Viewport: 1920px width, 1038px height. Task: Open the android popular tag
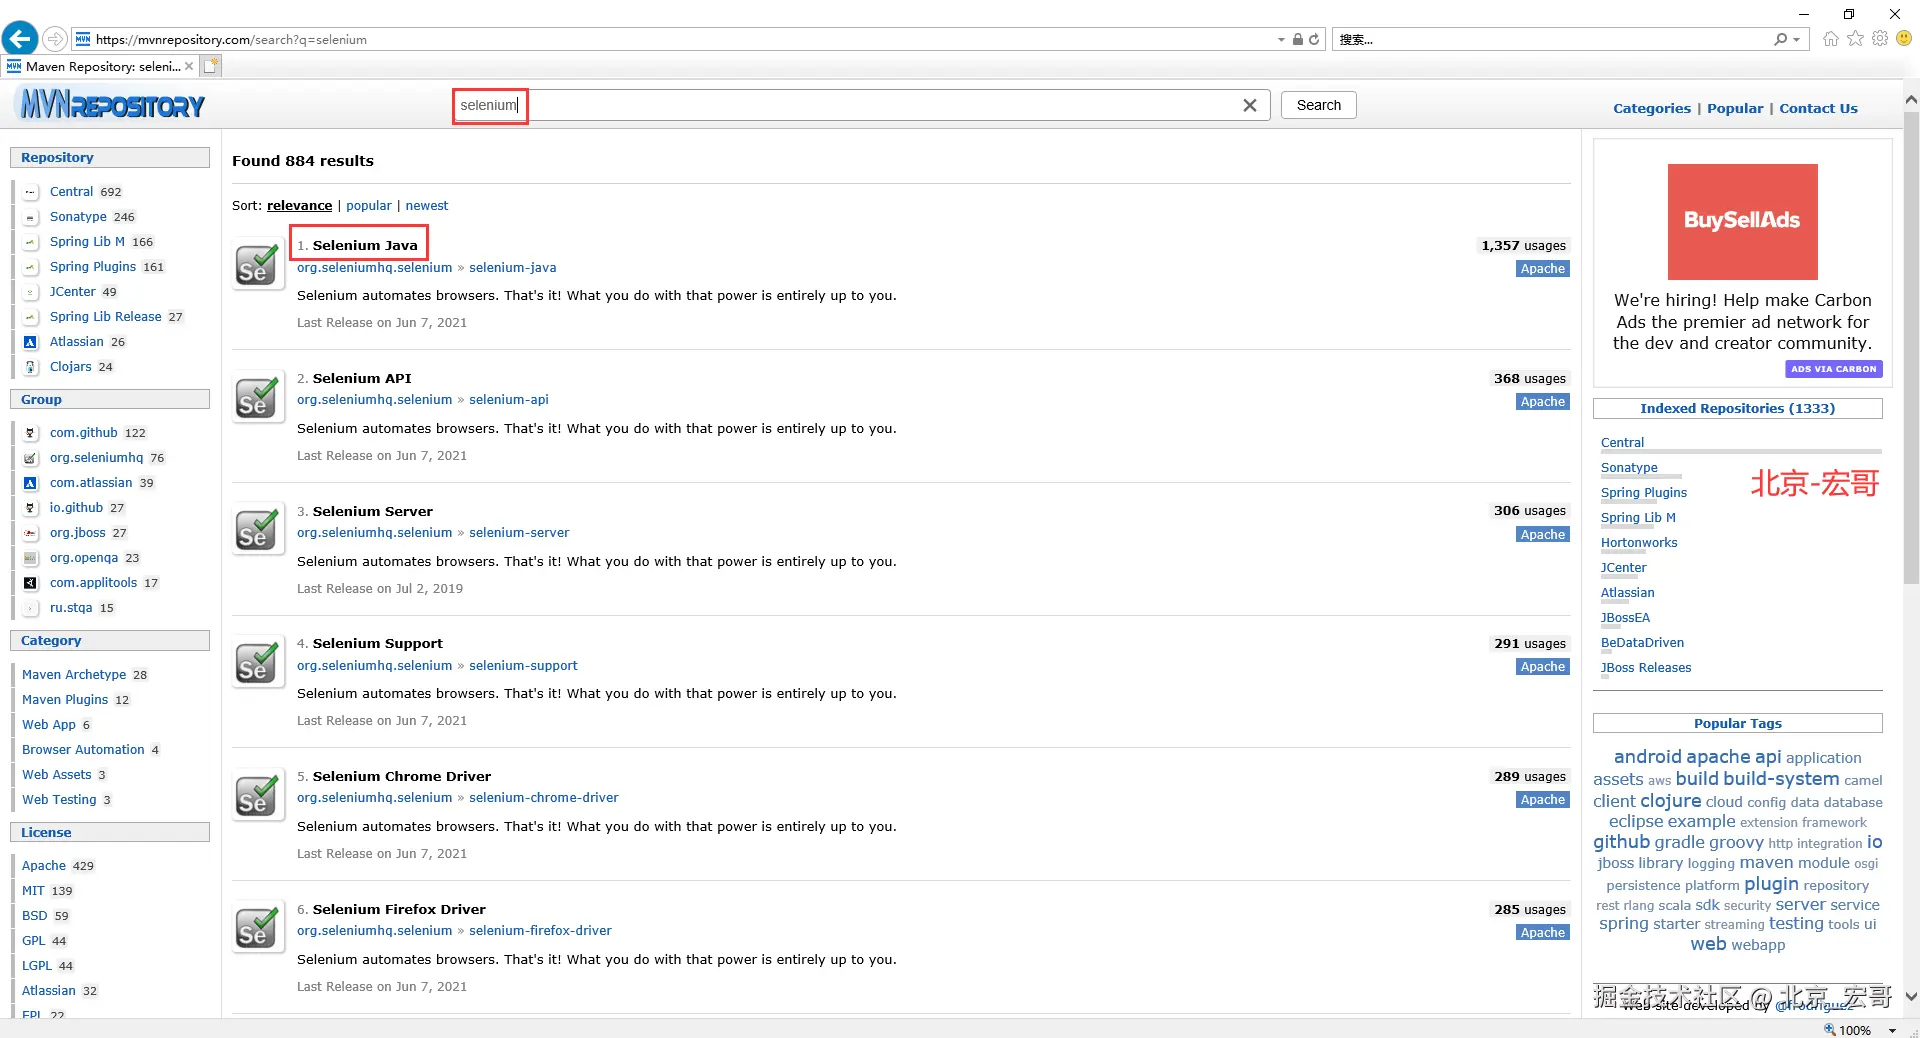tap(1648, 757)
